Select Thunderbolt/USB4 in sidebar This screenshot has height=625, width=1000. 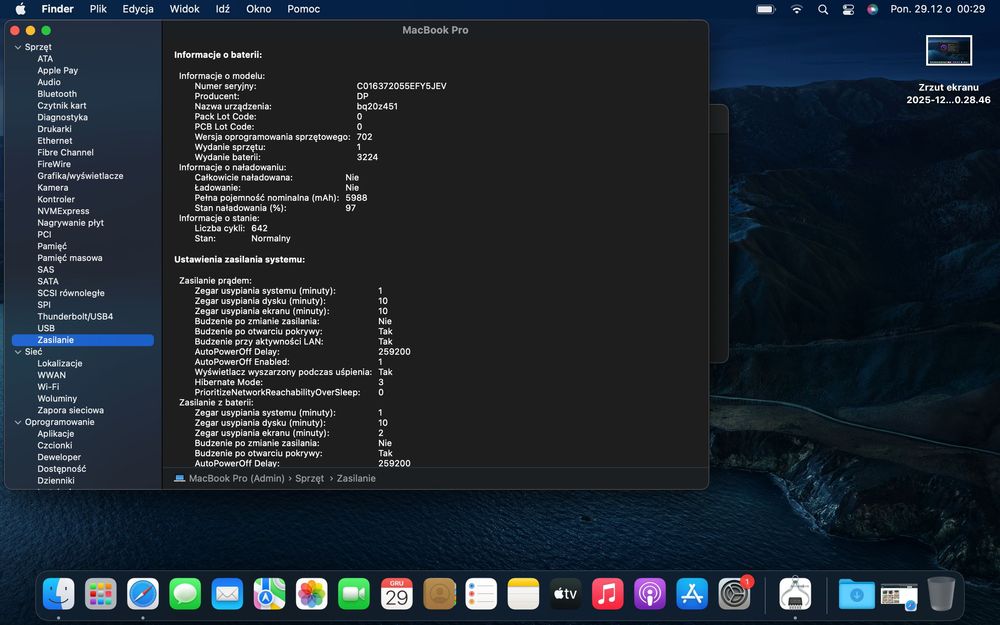click(75, 316)
